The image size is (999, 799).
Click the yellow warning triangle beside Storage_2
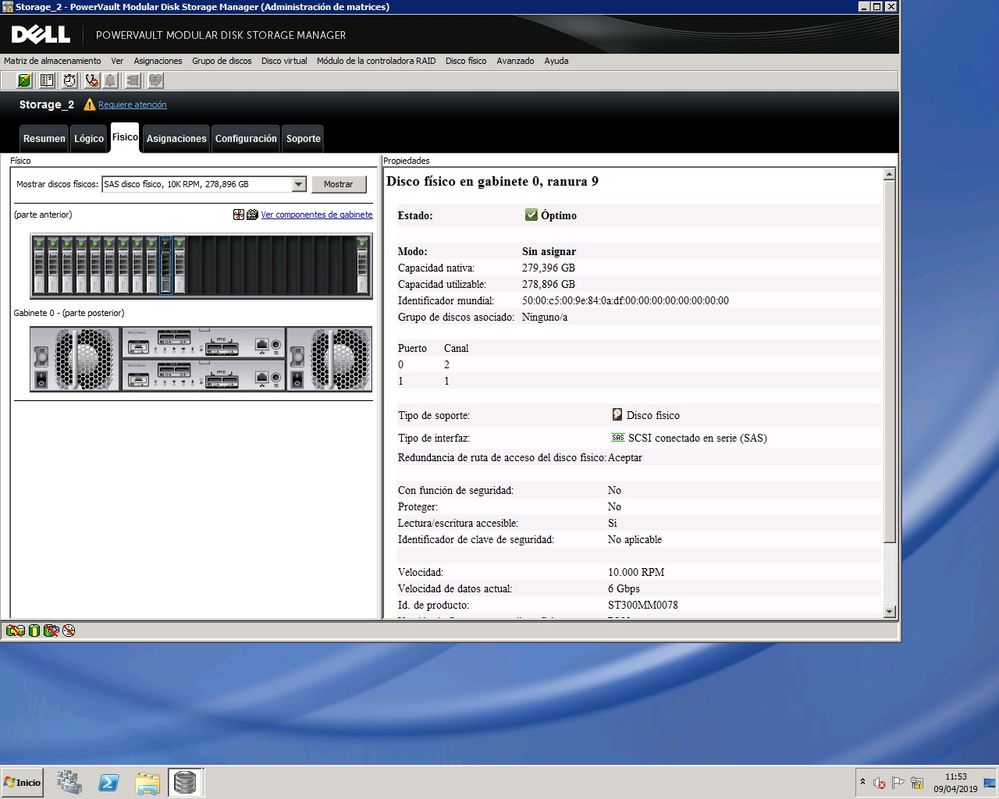pos(89,104)
